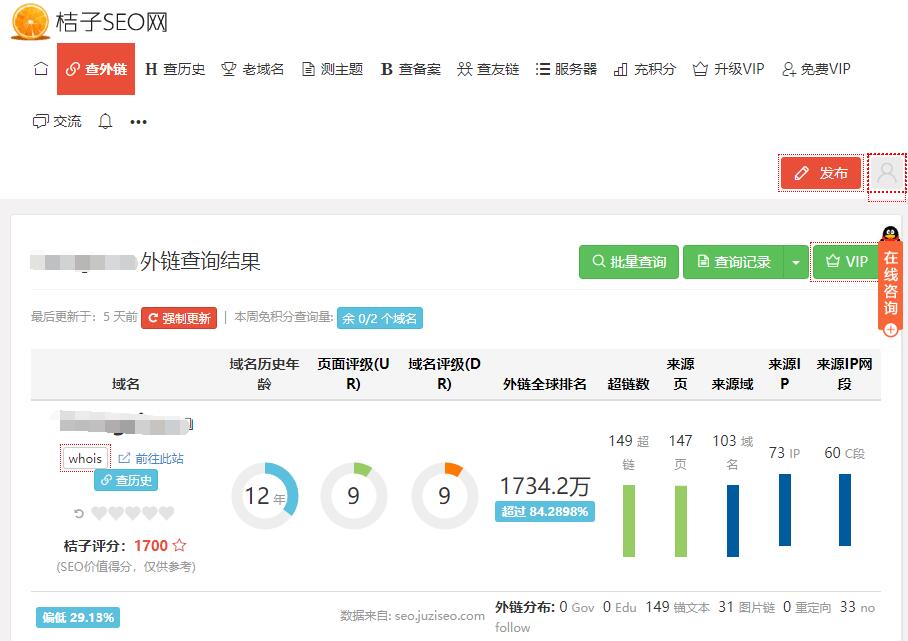Follow the 前往此站 link
The height and width of the screenshot is (641, 908).
coord(151,459)
